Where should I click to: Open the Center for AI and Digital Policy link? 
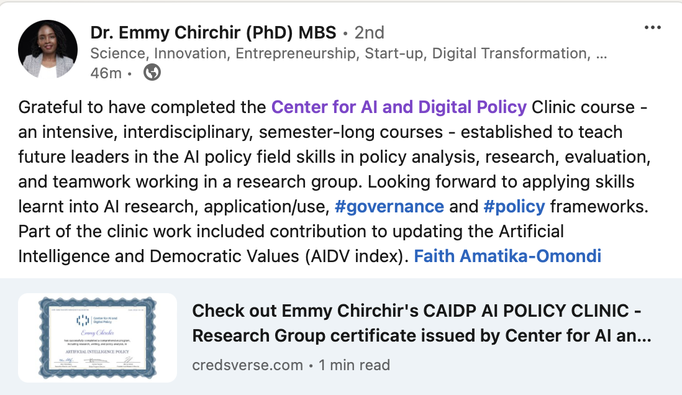pos(399,107)
